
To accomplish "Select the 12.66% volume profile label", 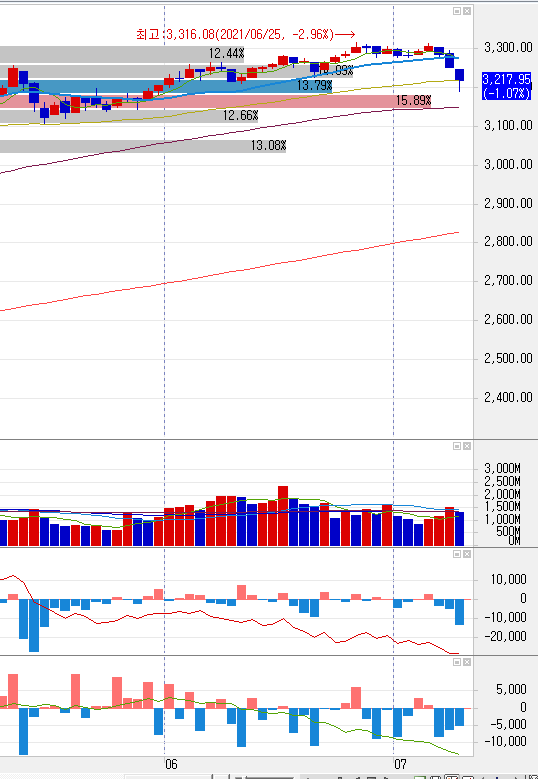I will pos(240,116).
